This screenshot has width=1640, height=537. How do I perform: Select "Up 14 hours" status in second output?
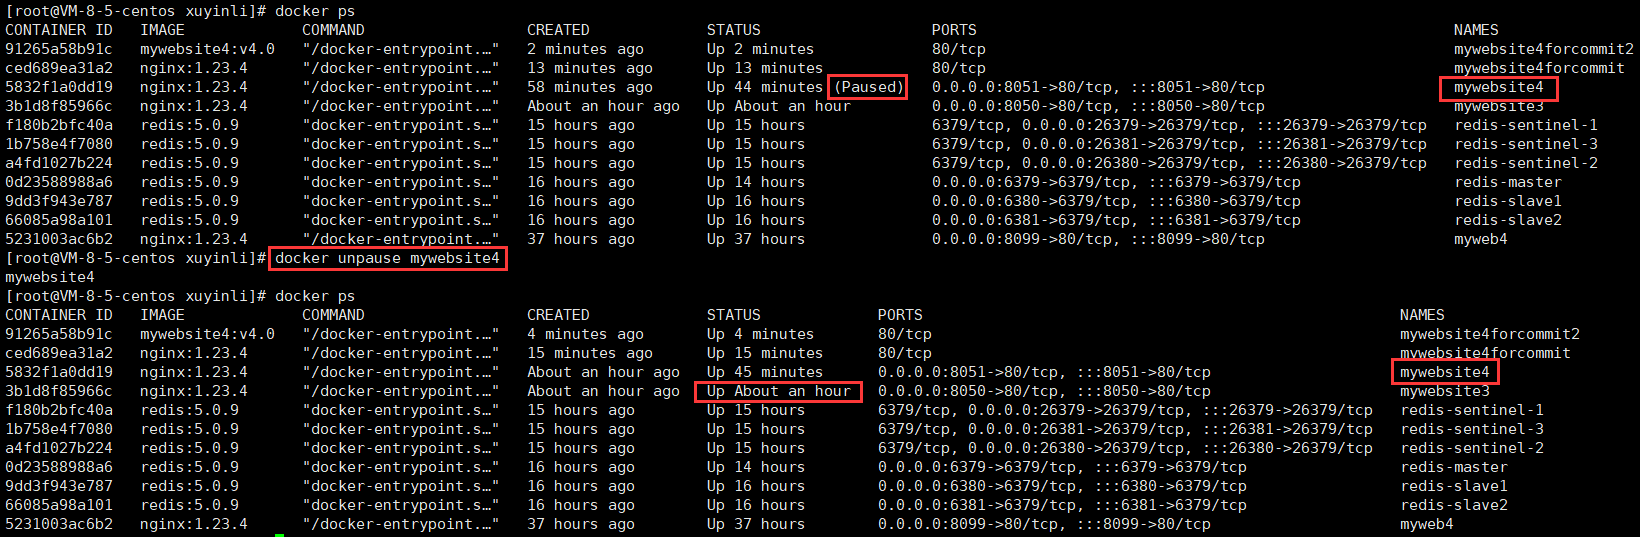[756, 467]
